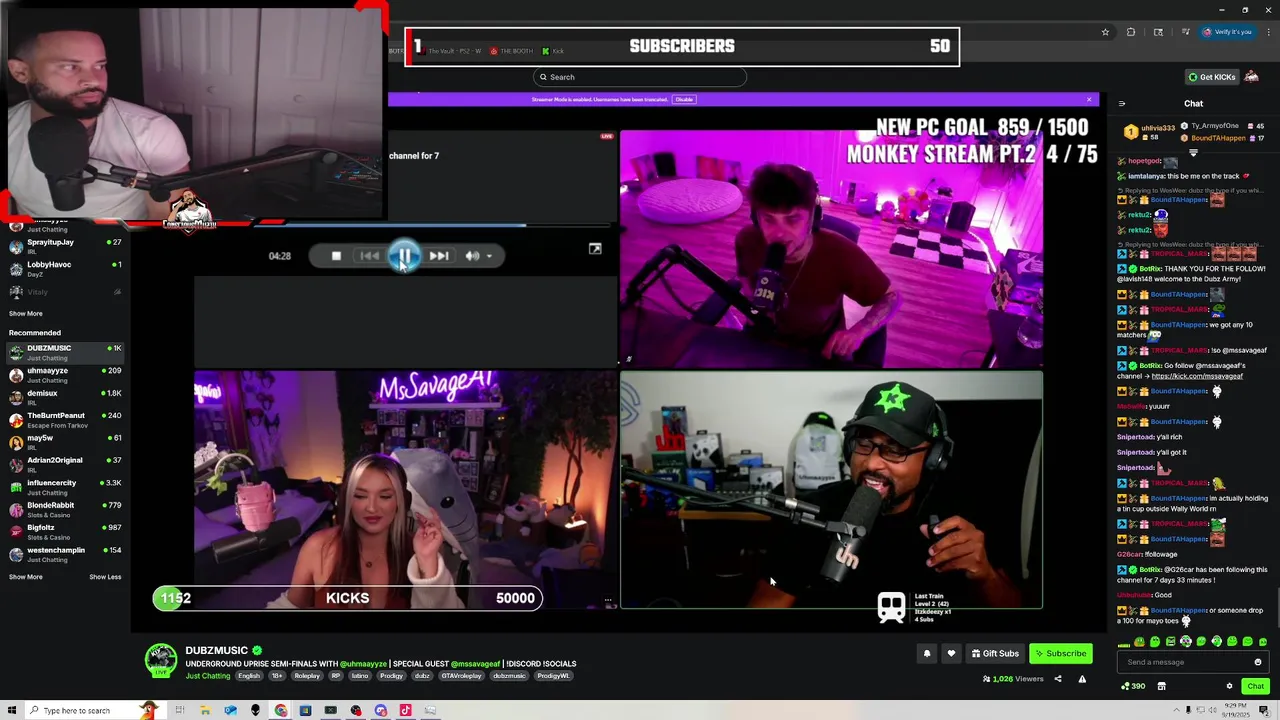The image size is (1280, 720).
Task: Open uhmaayyze recommended channel
Action: pos(65,375)
